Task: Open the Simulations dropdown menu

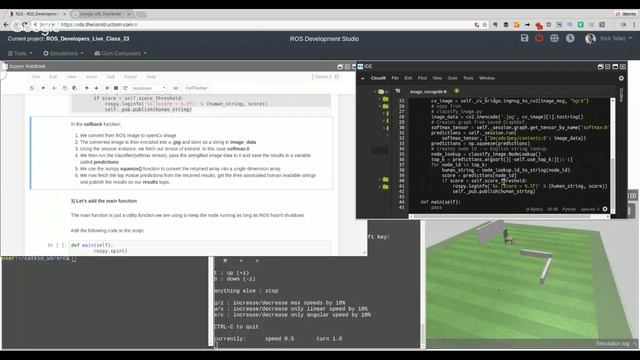Action: pos(63,53)
